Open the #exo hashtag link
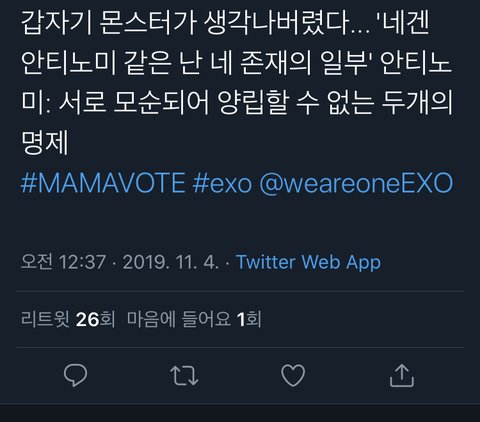This screenshot has height=422, width=480. click(x=222, y=183)
